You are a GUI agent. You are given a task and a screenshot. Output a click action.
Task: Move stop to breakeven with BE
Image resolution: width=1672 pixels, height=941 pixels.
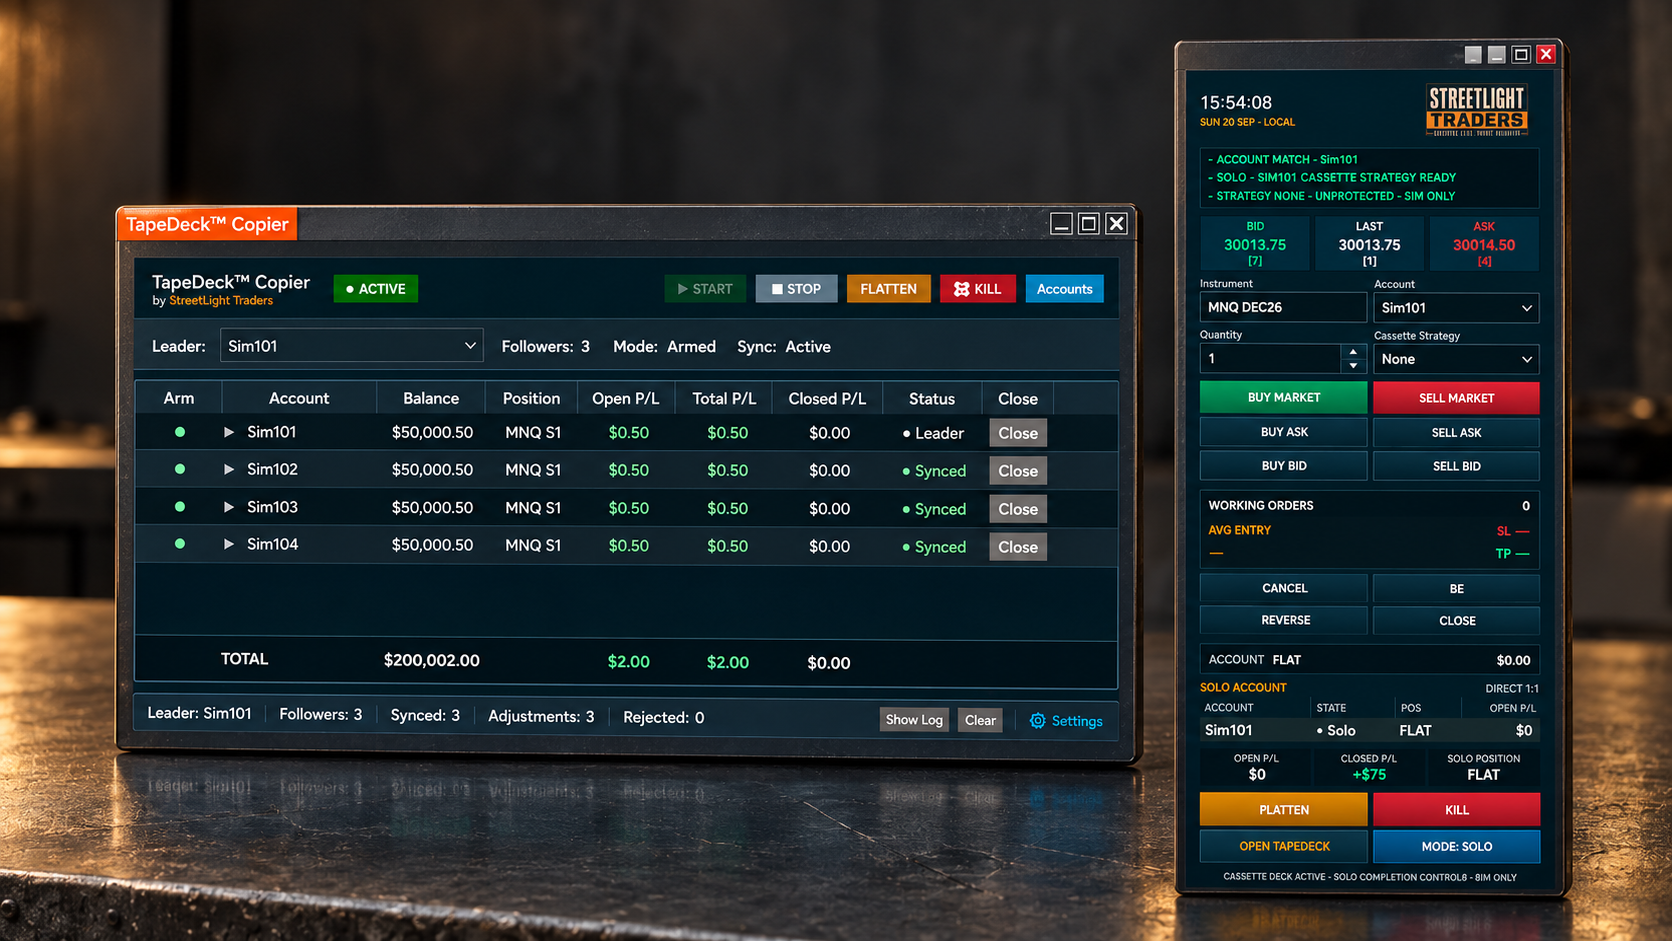tap(1456, 588)
